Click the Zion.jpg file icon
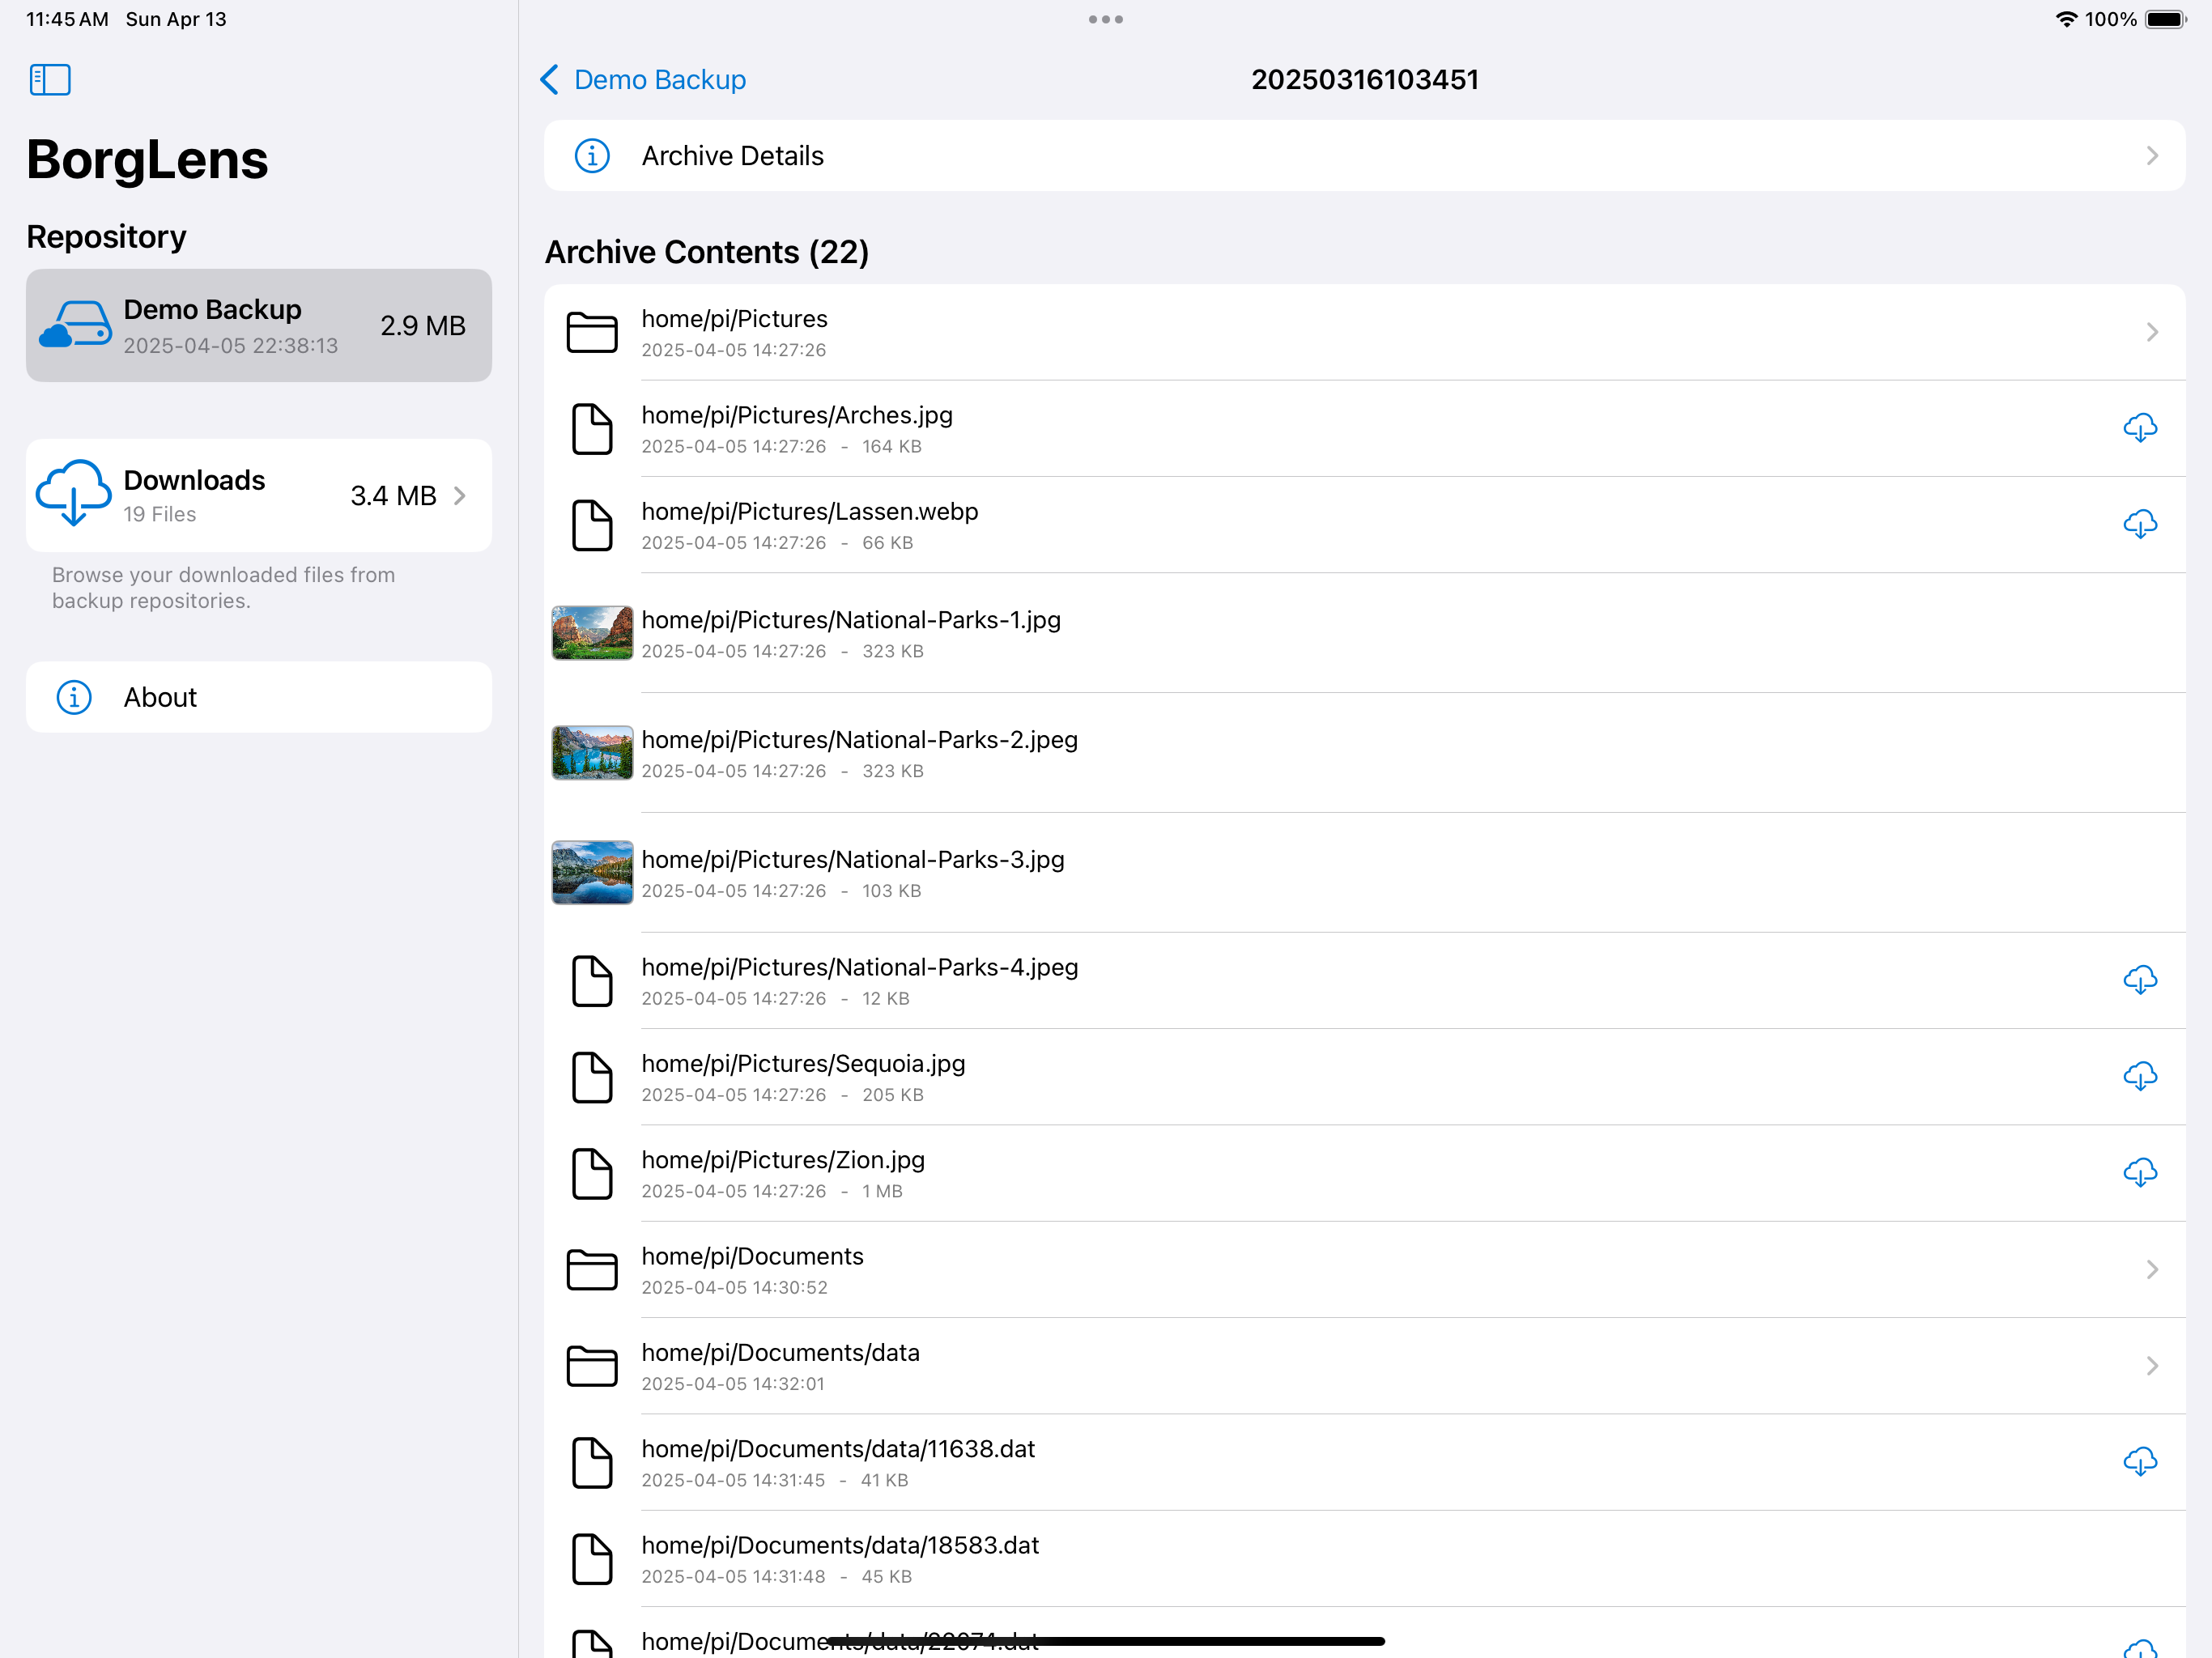The image size is (2212, 1658). coord(592,1173)
